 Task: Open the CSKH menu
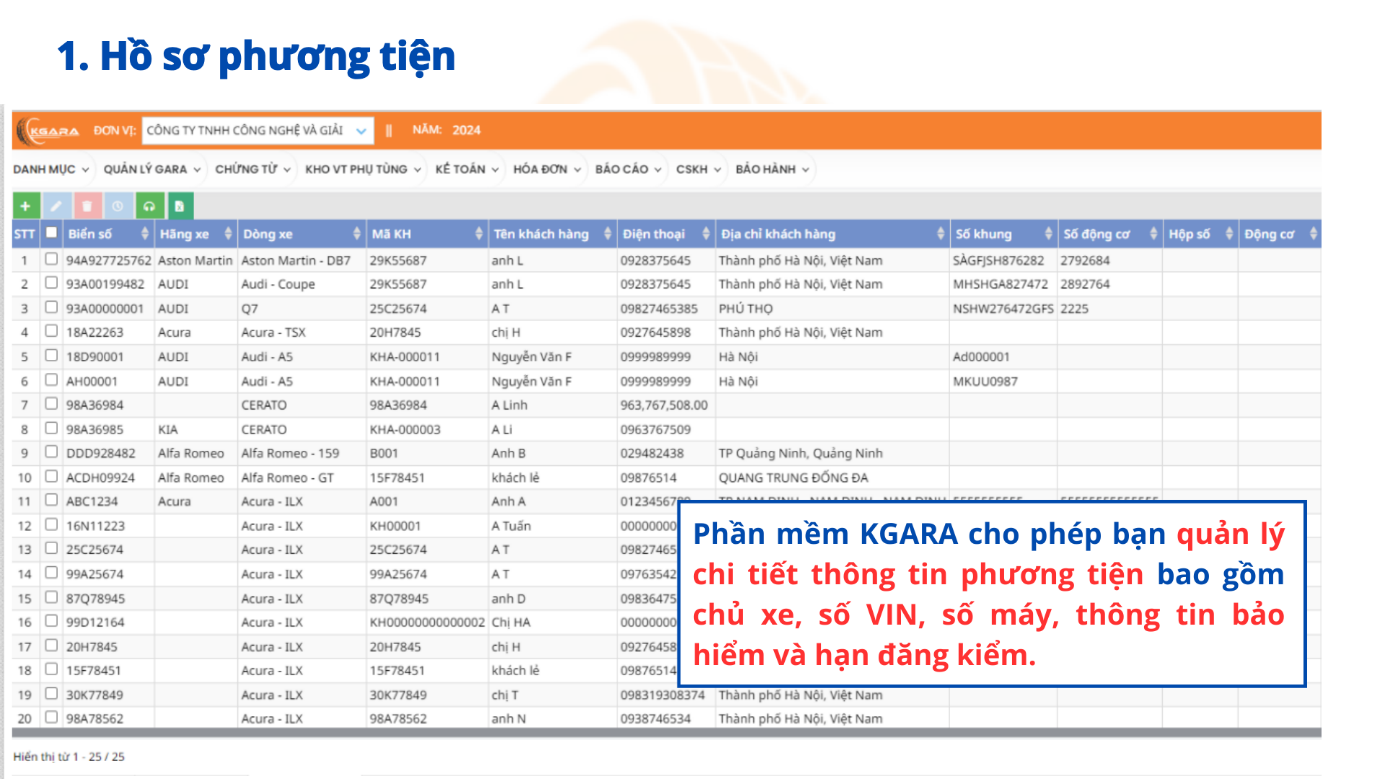coord(699,169)
